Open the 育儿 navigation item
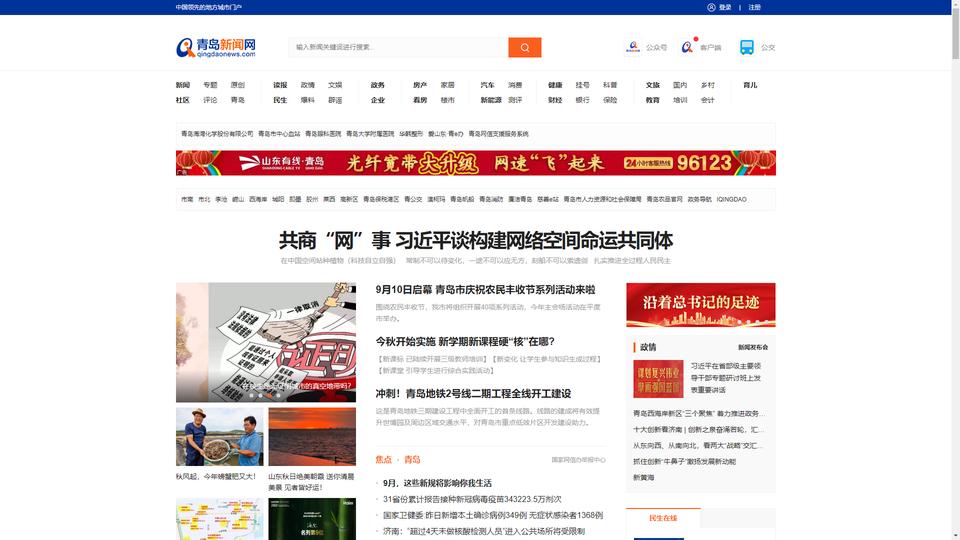960x540 pixels. point(750,85)
